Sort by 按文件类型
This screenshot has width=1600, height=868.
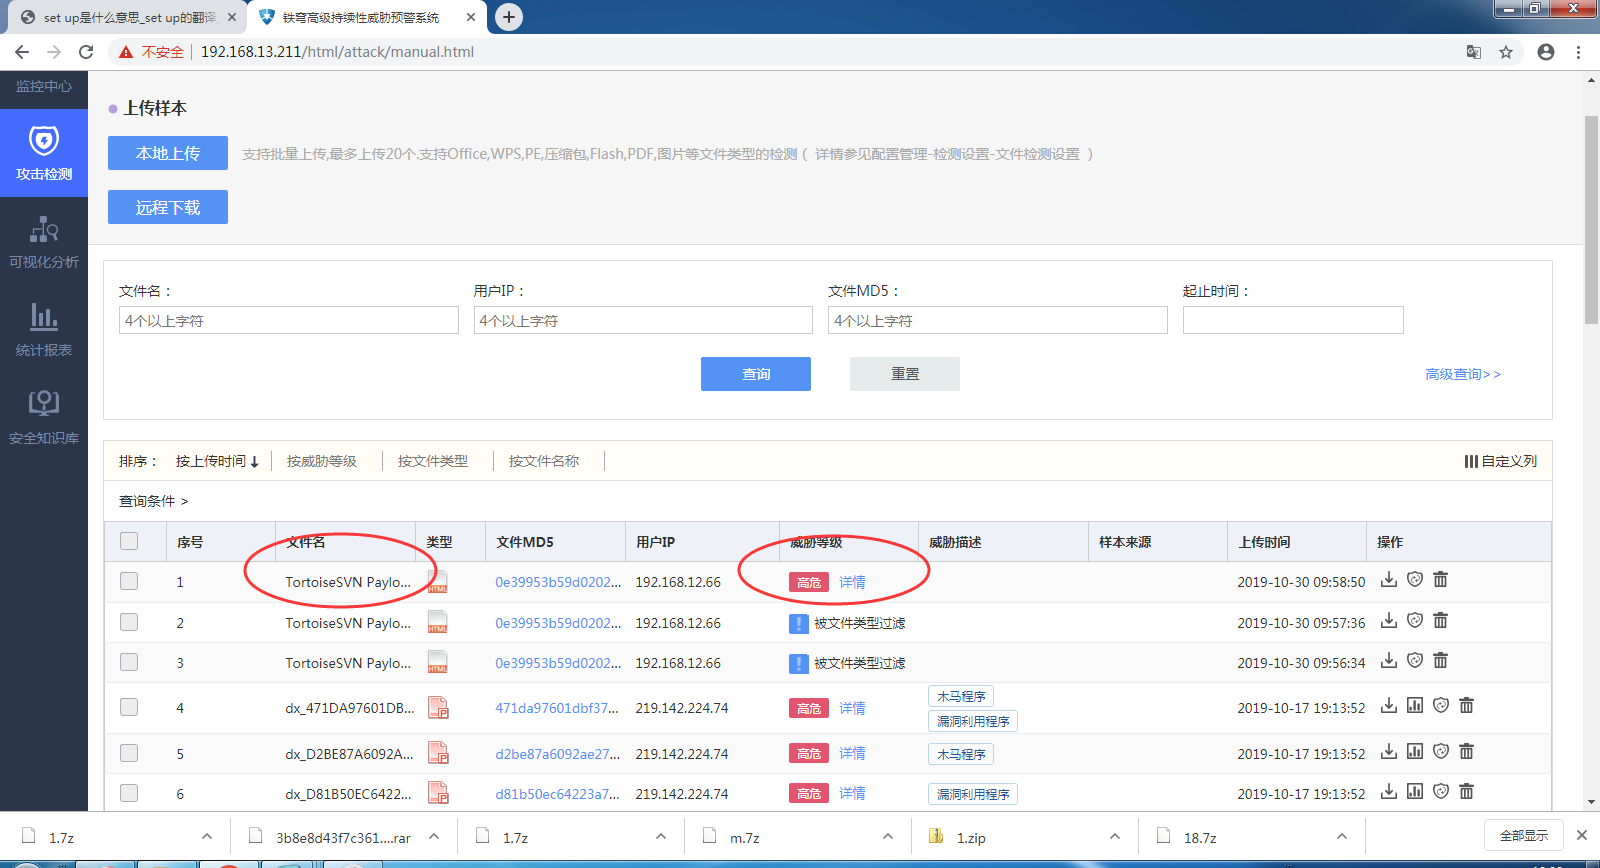pyautogui.click(x=433, y=461)
